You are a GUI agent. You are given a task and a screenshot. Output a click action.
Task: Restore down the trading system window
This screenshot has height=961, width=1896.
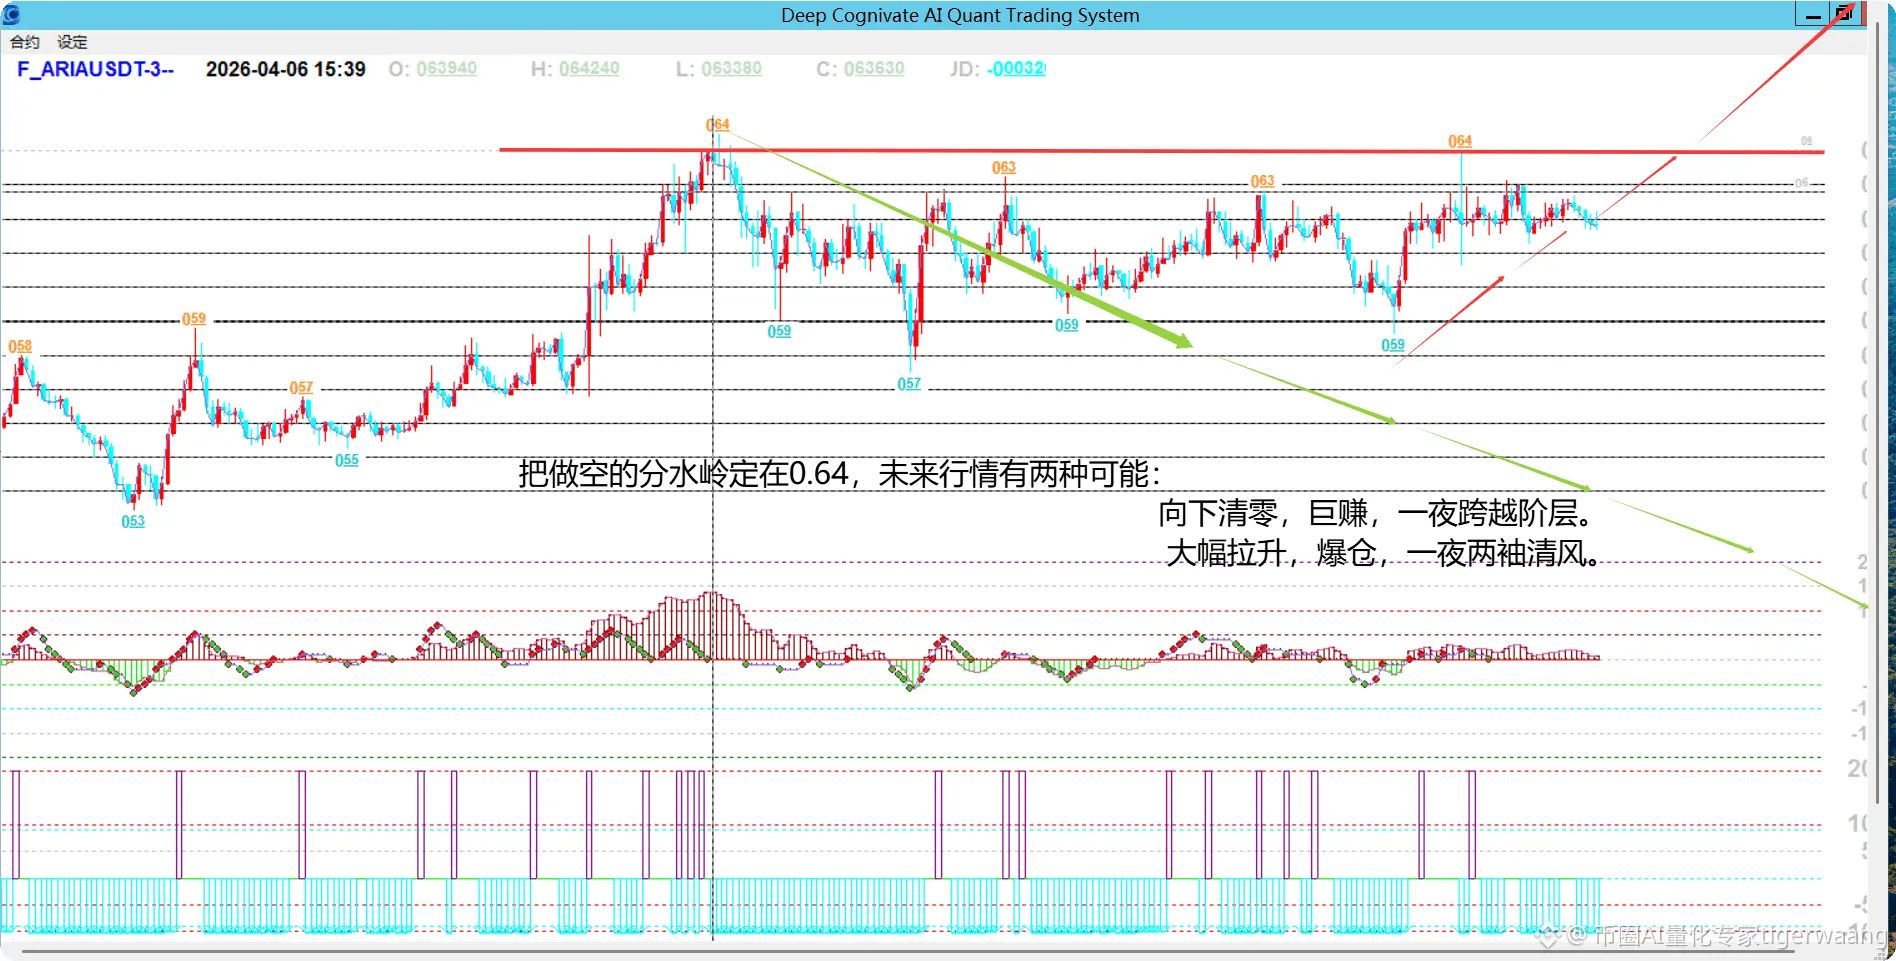click(x=1844, y=14)
